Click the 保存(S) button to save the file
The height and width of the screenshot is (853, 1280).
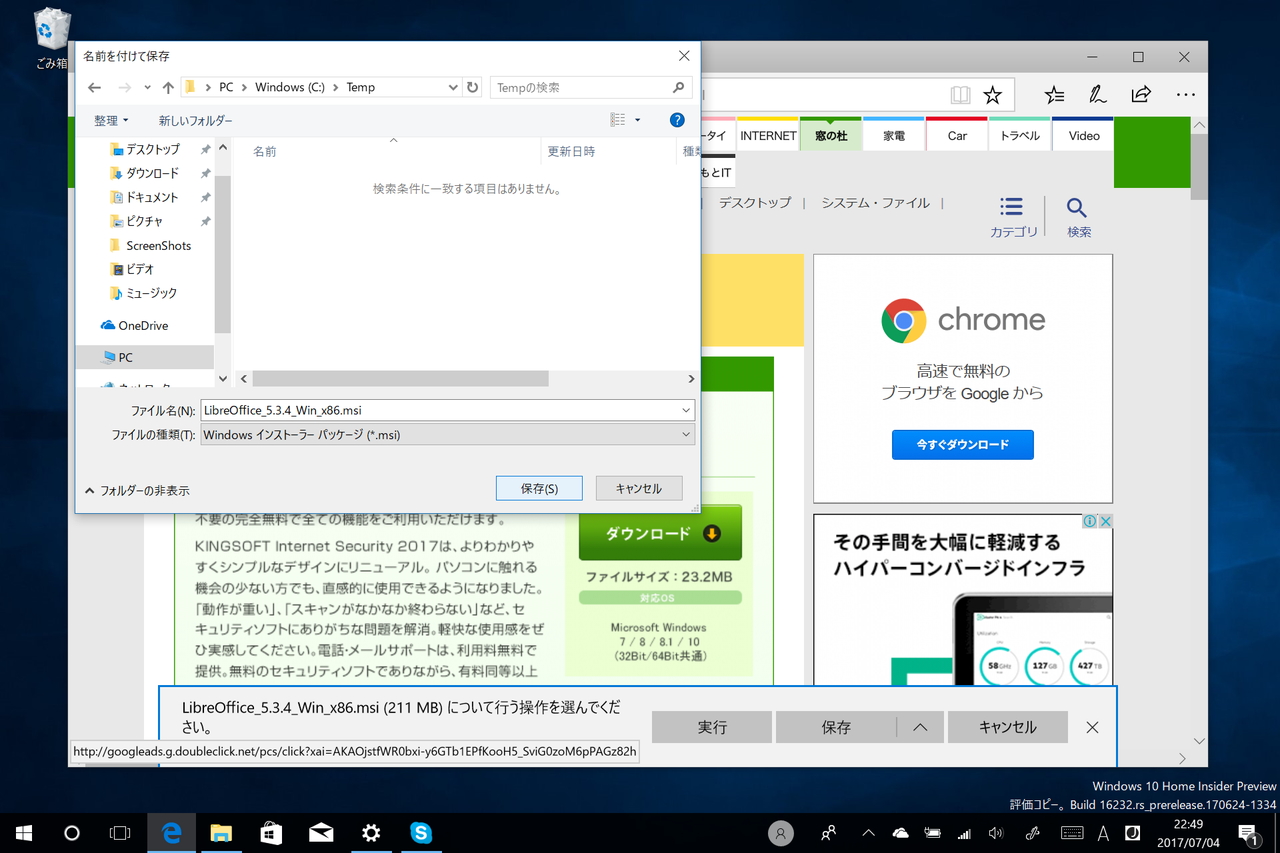click(x=538, y=488)
